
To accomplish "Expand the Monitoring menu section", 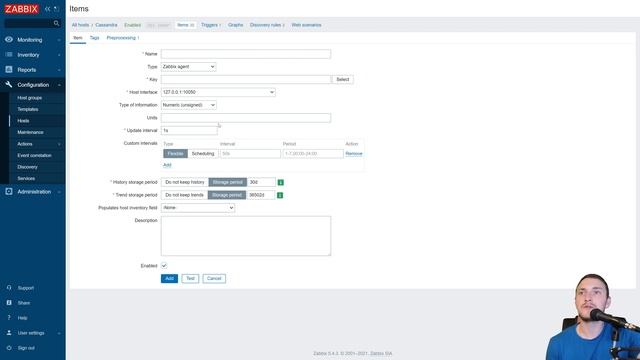I will pos(33,40).
